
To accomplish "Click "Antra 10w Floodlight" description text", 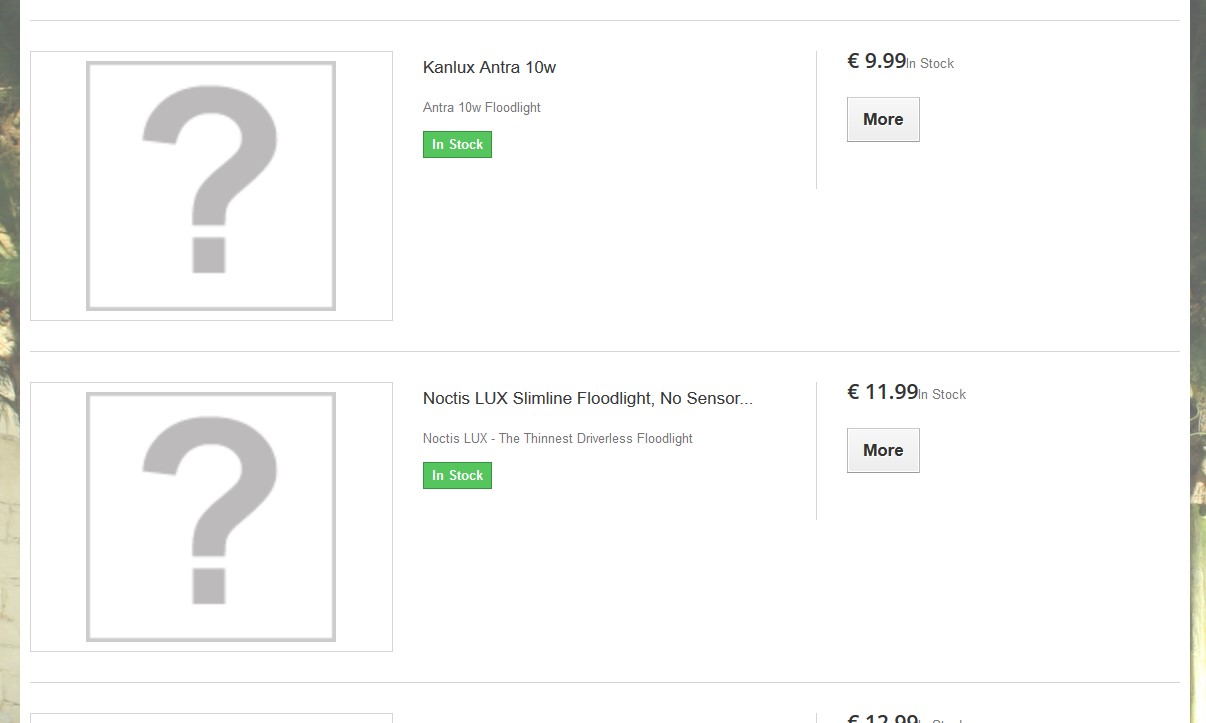I will 482,107.
